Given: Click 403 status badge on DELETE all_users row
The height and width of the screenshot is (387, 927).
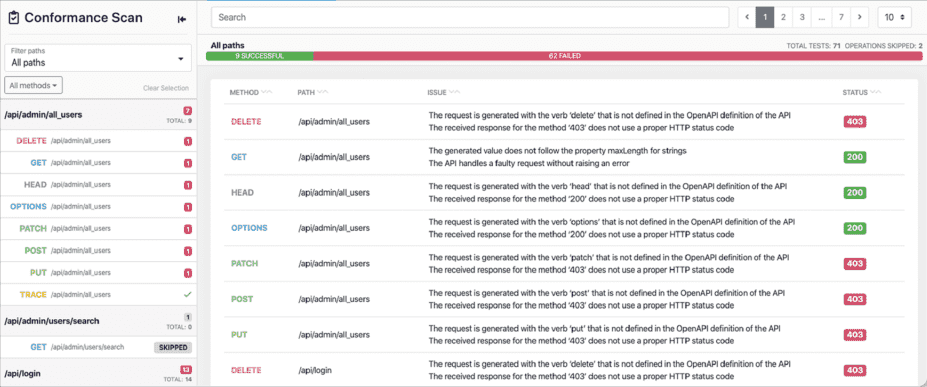Looking at the screenshot, I should tap(855, 122).
